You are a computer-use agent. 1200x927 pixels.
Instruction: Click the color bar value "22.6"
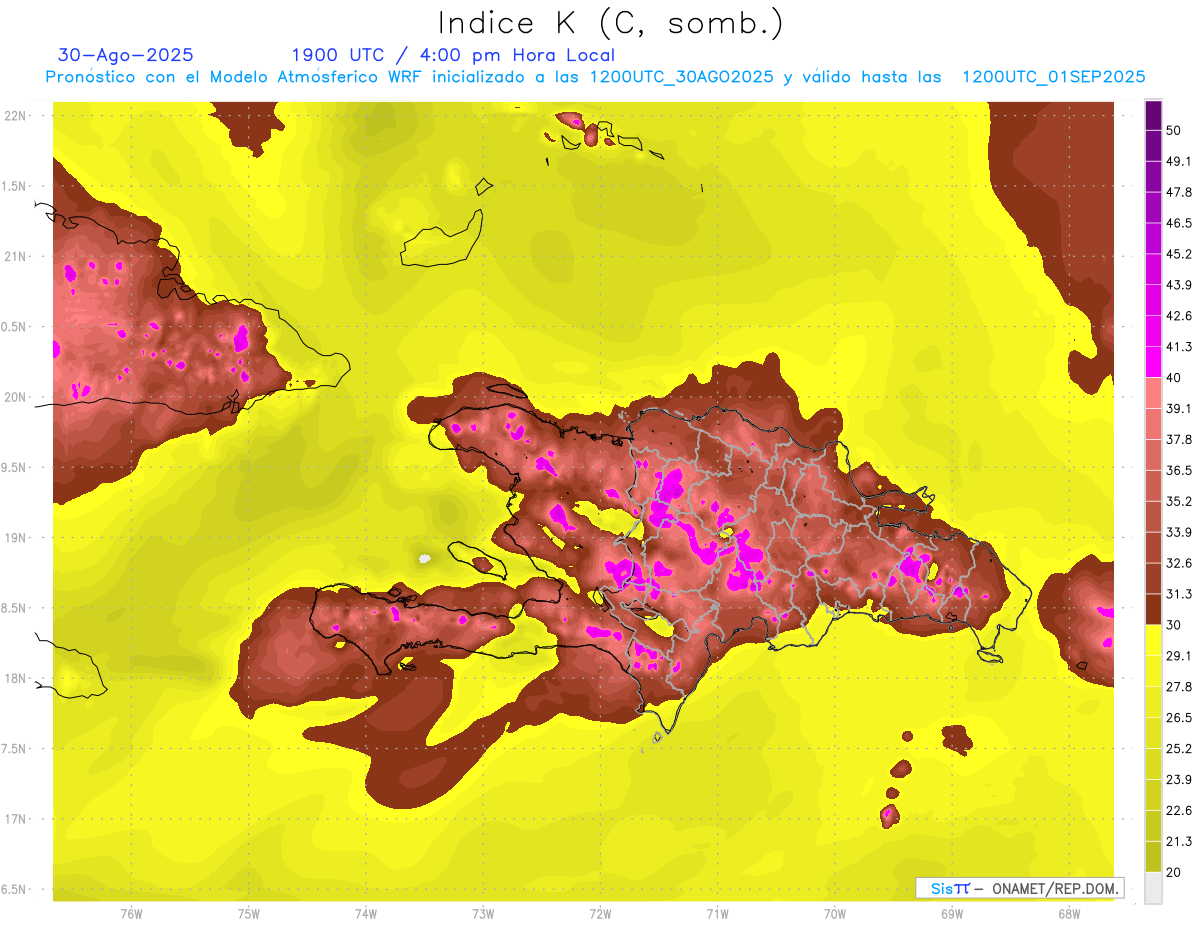pyautogui.click(x=1178, y=811)
